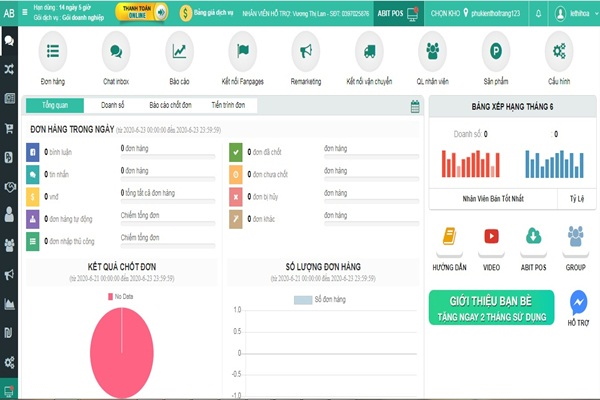
Task: Click the purple đơn hàng tự động icon
Action: tap(33, 219)
